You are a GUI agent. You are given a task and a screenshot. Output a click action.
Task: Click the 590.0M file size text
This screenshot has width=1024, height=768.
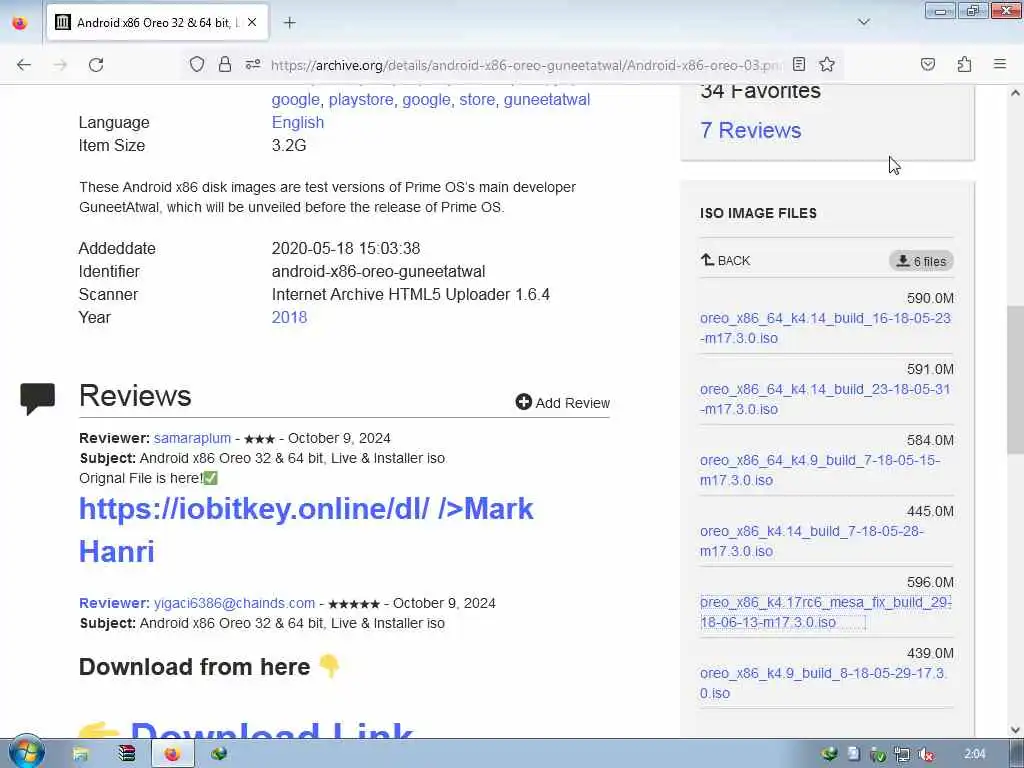[x=930, y=298]
